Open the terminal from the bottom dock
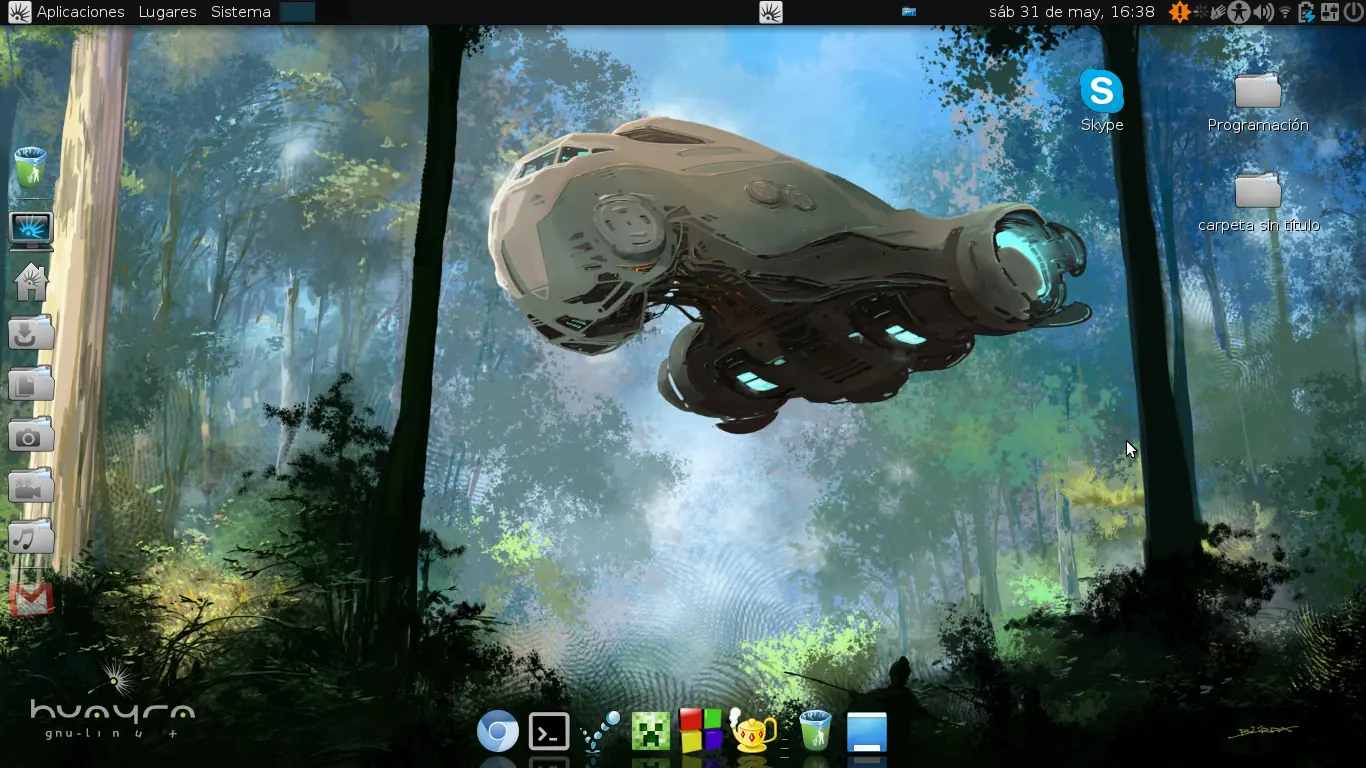This screenshot has height=768, width=1366. (x=549, y=732)
